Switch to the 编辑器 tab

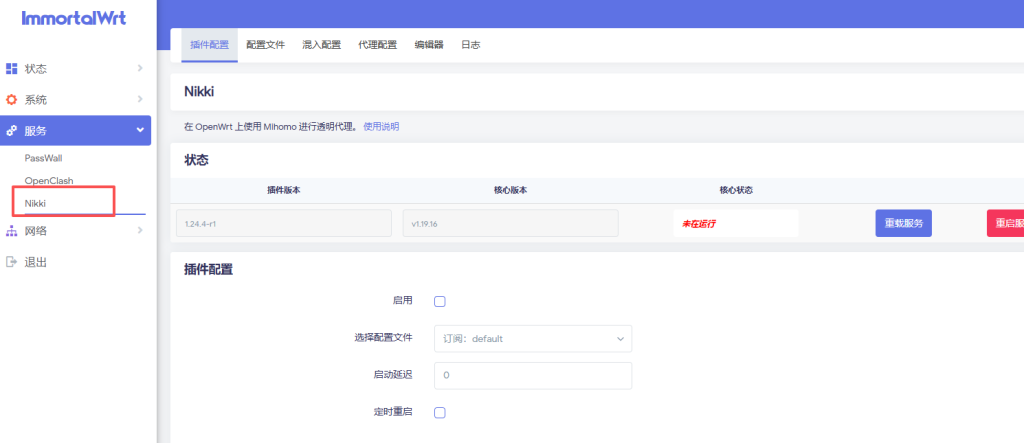coord(429,45)
